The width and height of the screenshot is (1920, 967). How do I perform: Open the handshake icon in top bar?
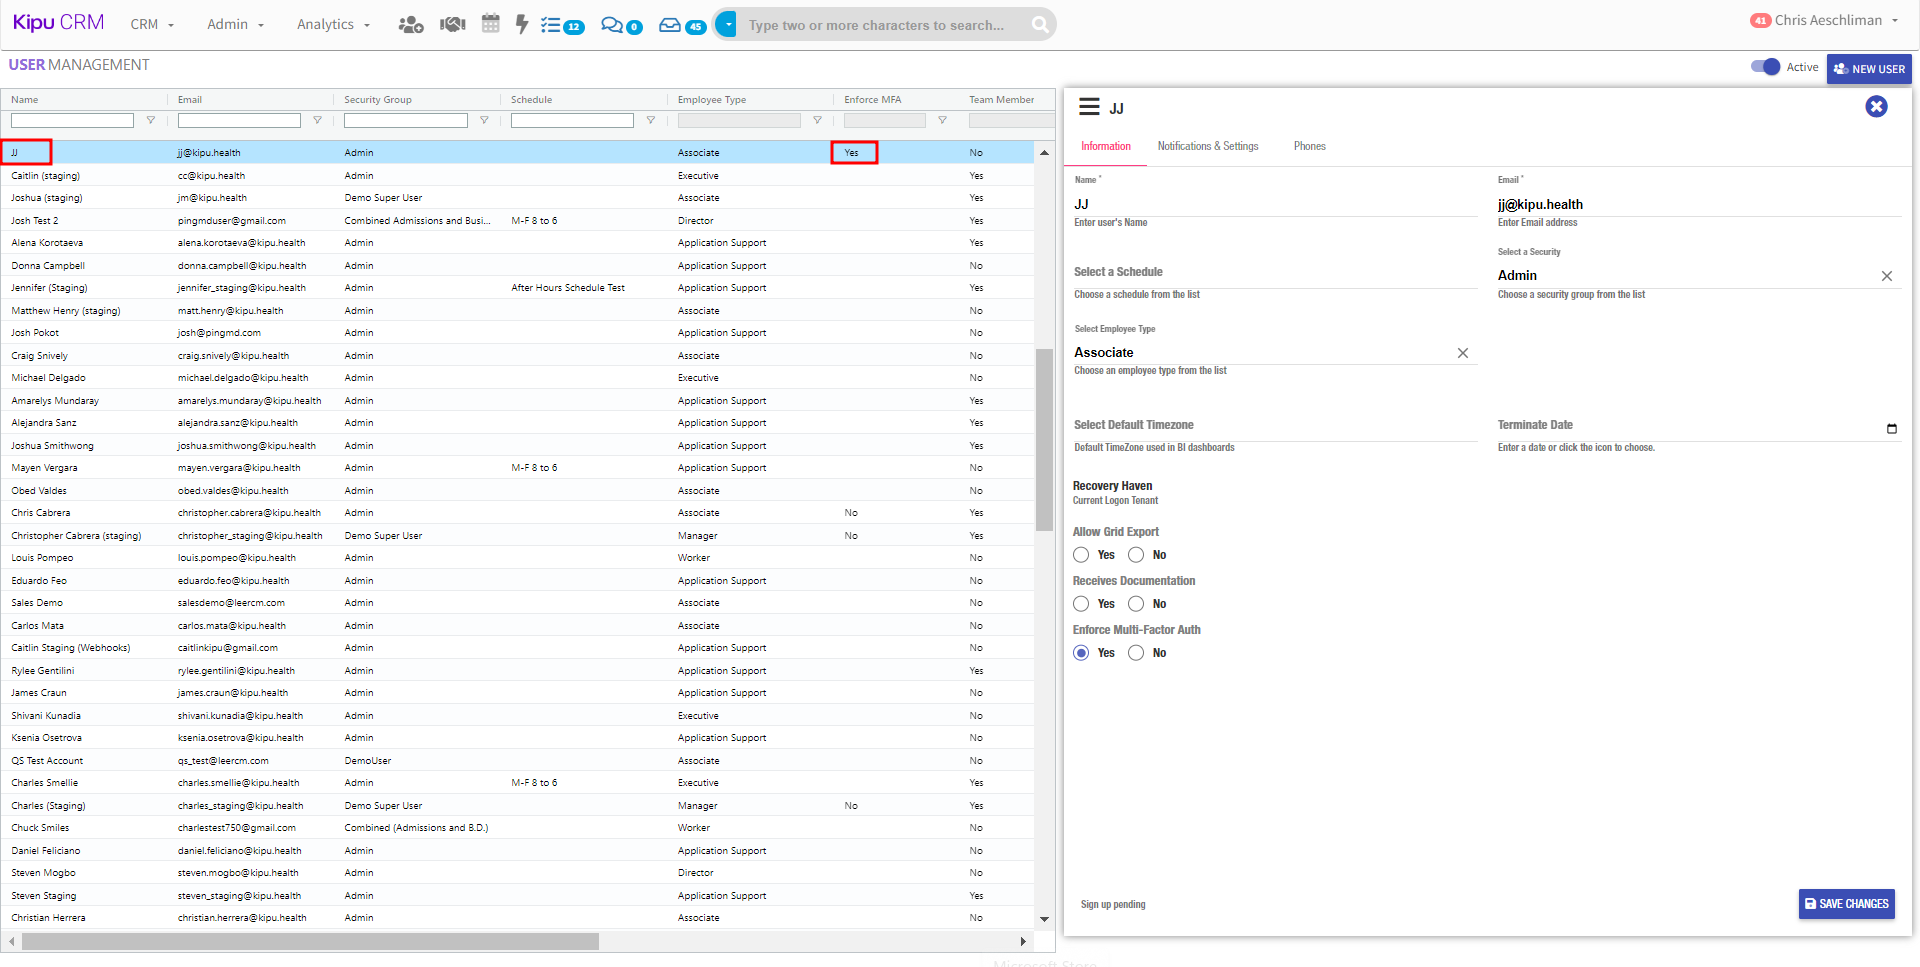pos(453,25)
